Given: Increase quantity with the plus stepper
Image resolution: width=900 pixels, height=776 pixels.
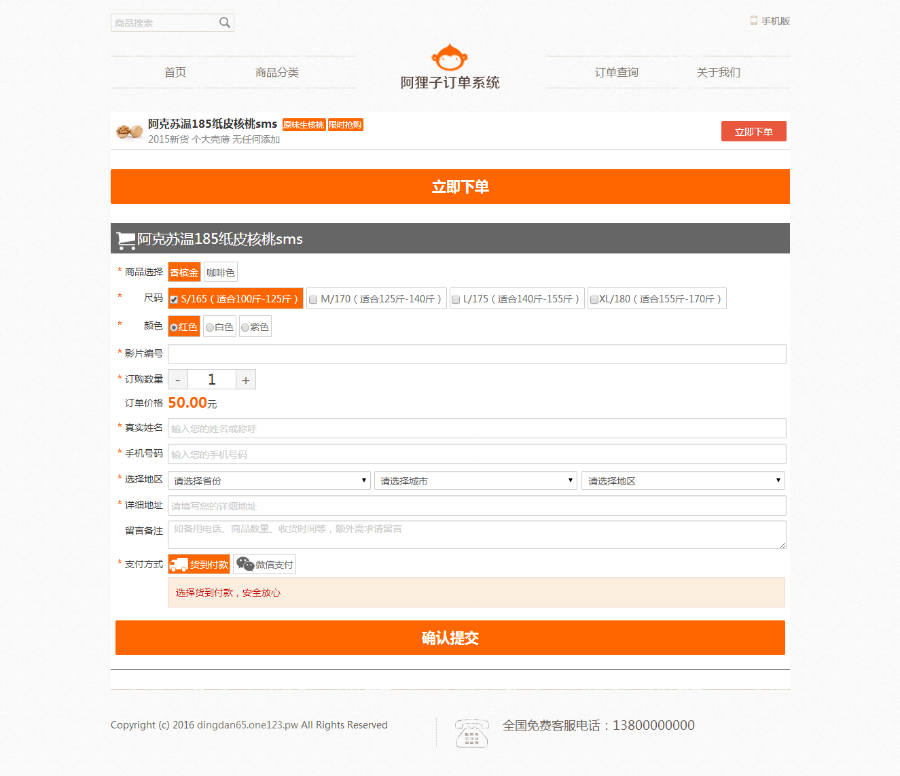Looking at the screenshot, I should click(x=245, y=379).
